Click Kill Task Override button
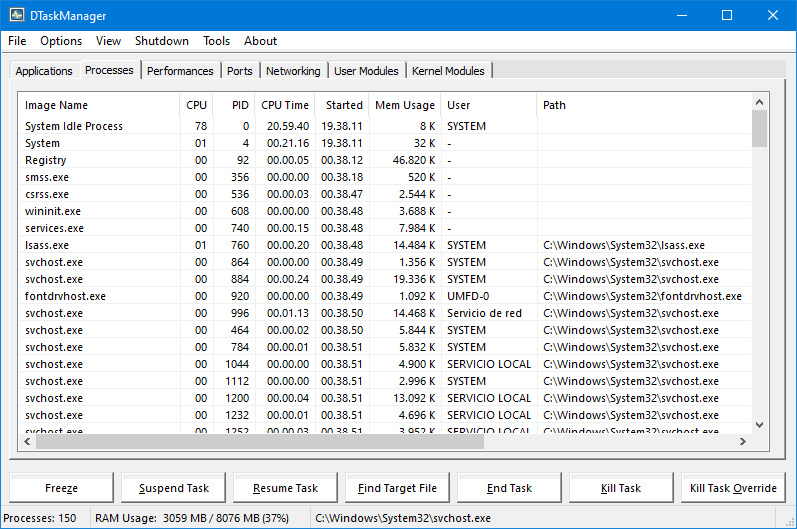The width and height of the screenshot is (797, 529). coord(733,488)
